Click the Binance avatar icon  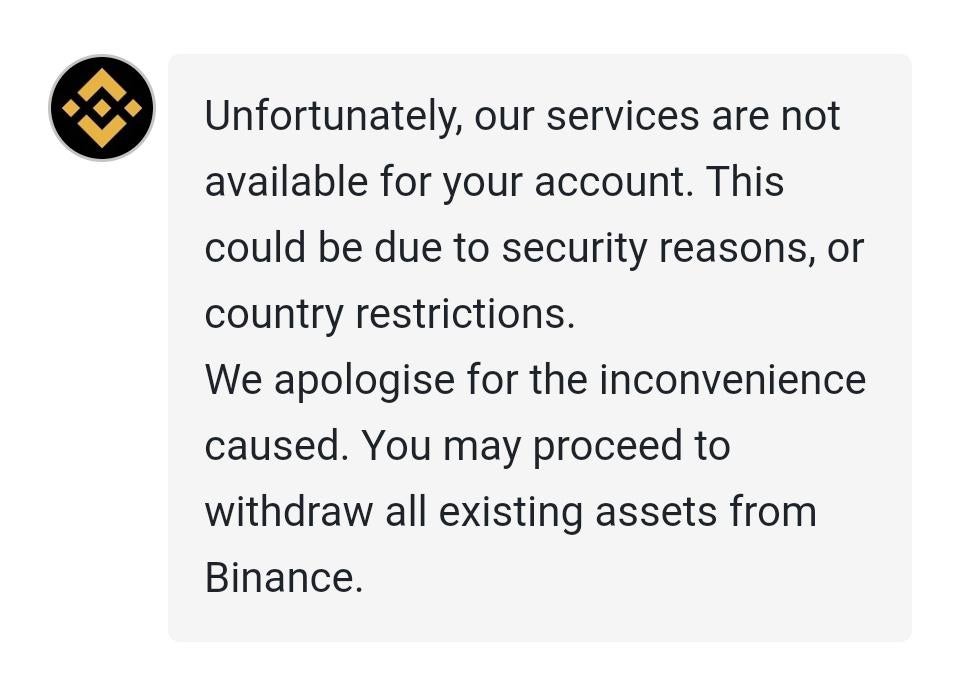pos(102,108)
